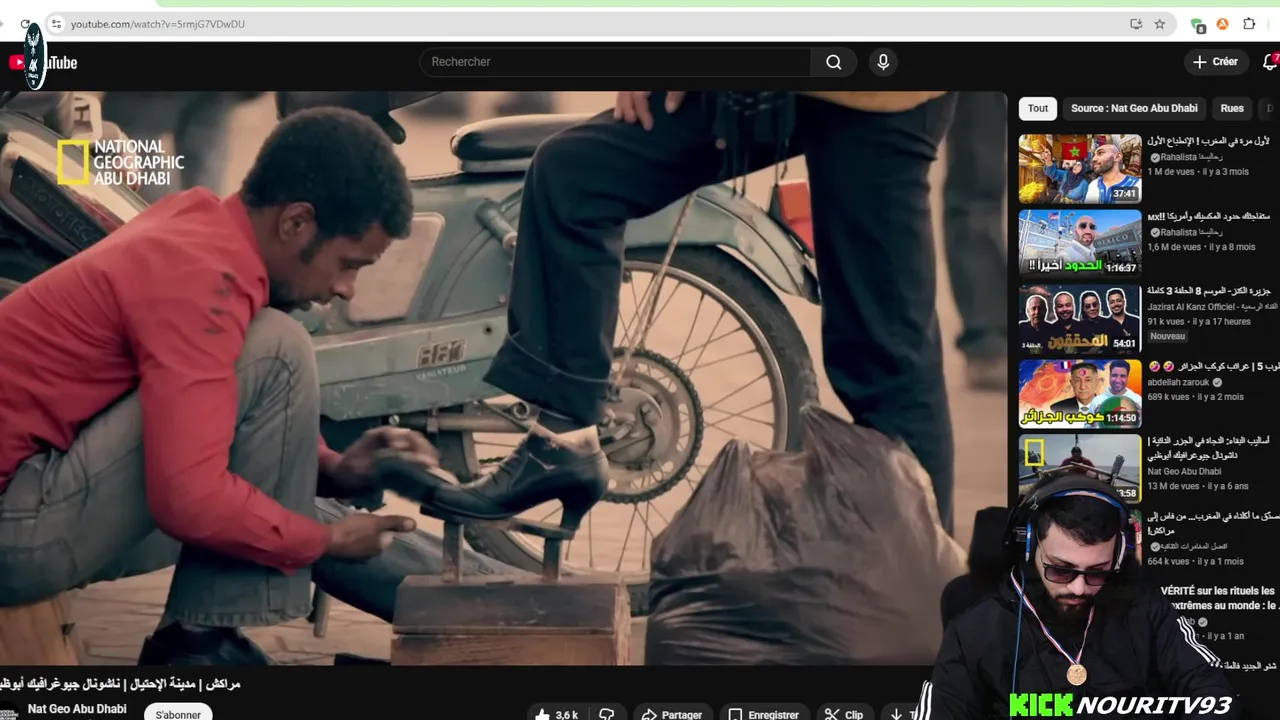Select the Rues filter chip

[x=1232, y=108]
